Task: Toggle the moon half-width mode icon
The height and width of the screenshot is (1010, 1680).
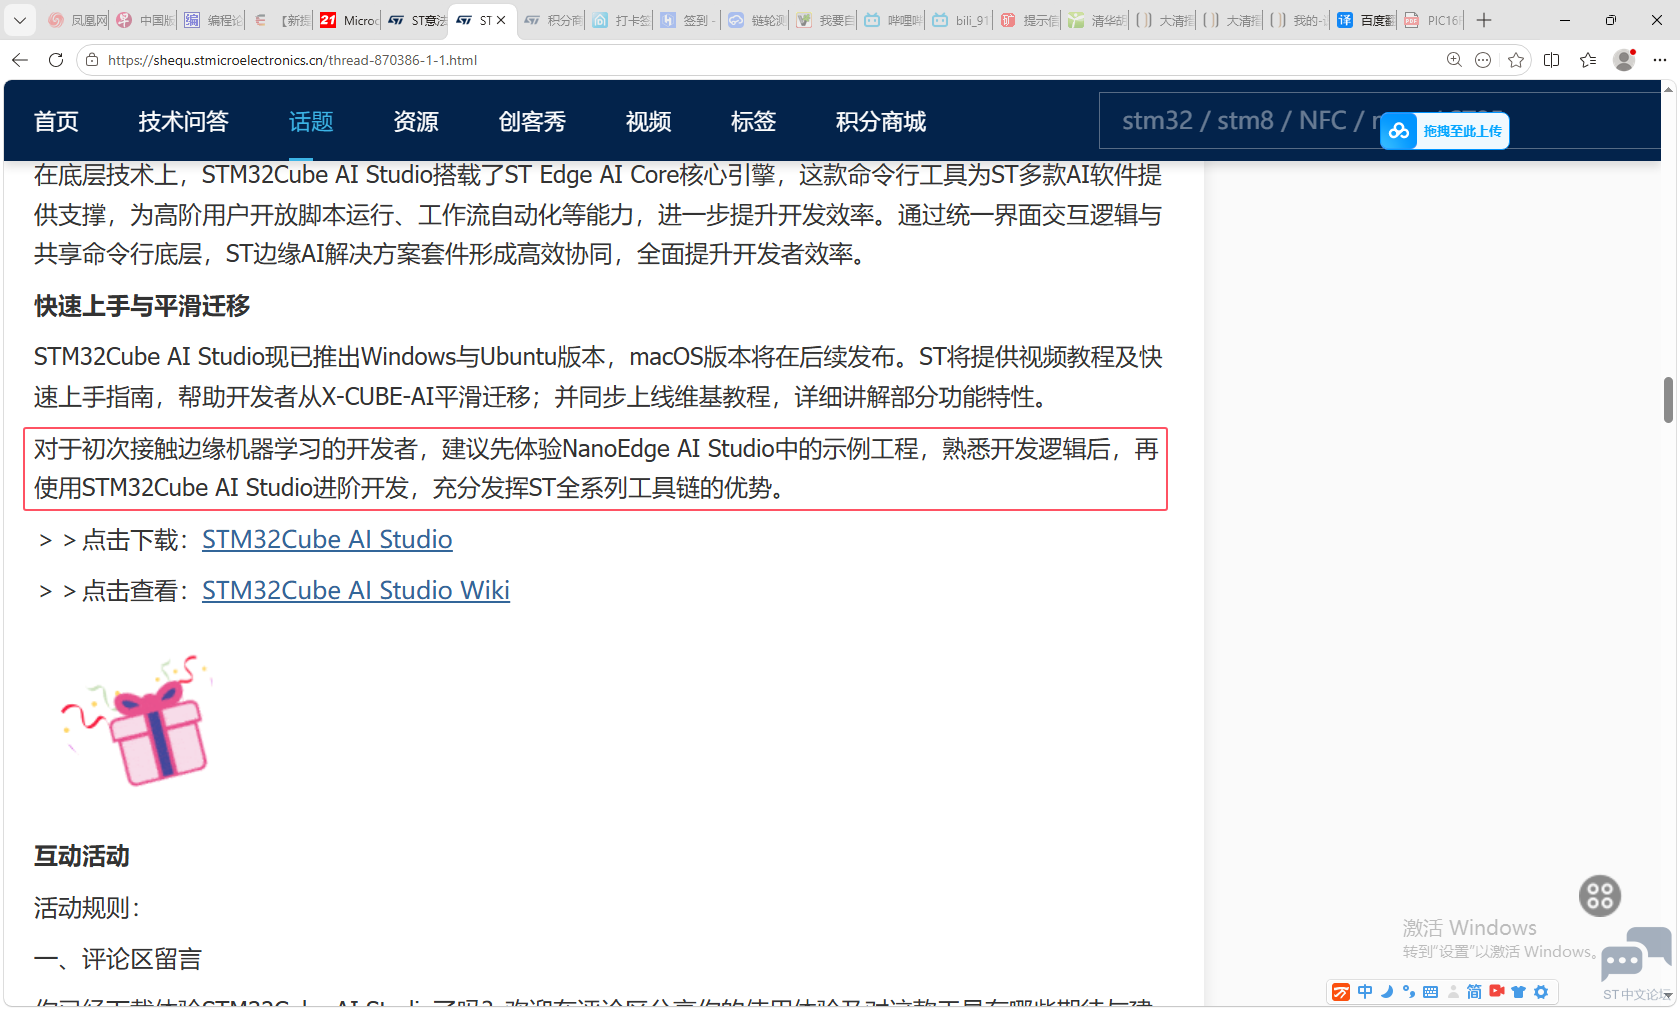Action: (1387, 992)
